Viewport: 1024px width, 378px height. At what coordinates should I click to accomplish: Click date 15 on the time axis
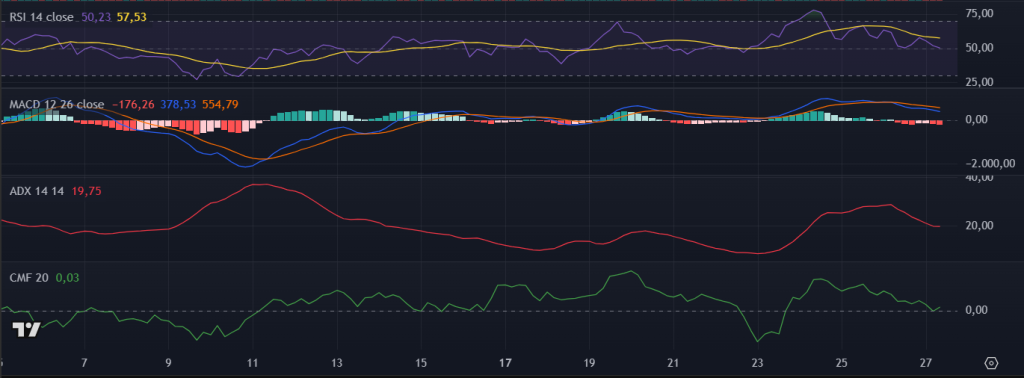[421, 362]
